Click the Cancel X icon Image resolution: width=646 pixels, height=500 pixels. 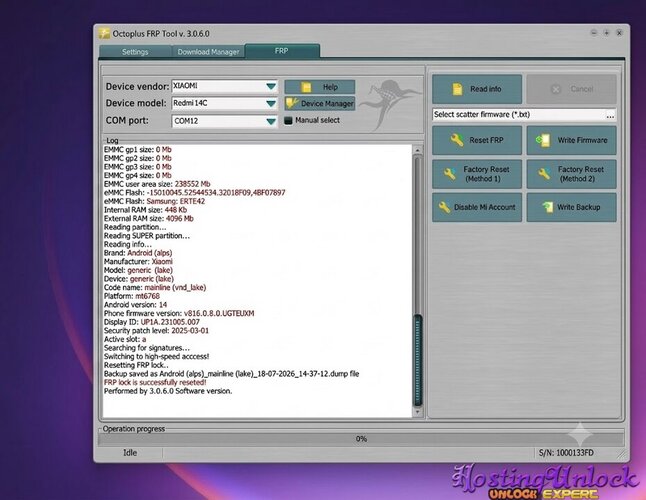[x=556, y=89]
